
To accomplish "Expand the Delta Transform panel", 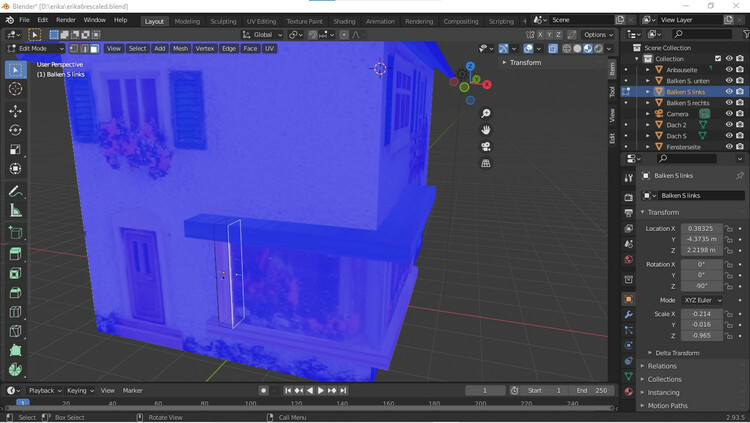I will tap(678, 353).
